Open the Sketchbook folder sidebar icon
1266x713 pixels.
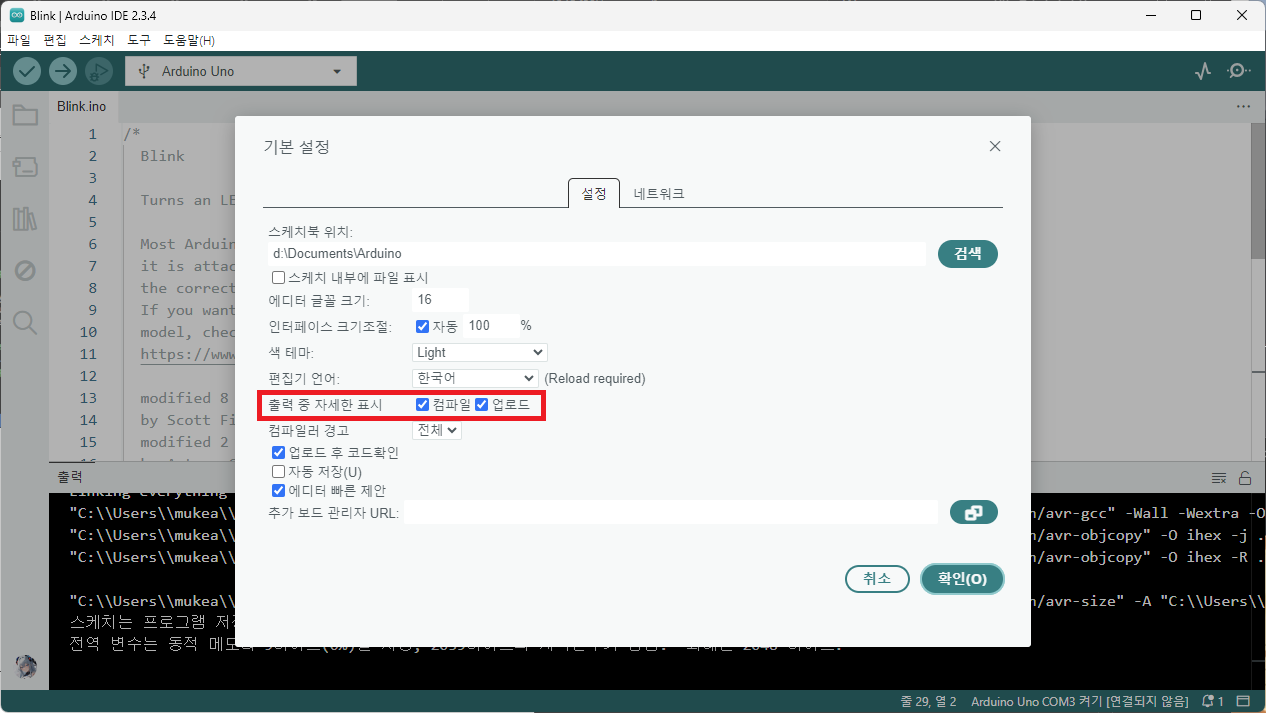click(x=25, y=116)
